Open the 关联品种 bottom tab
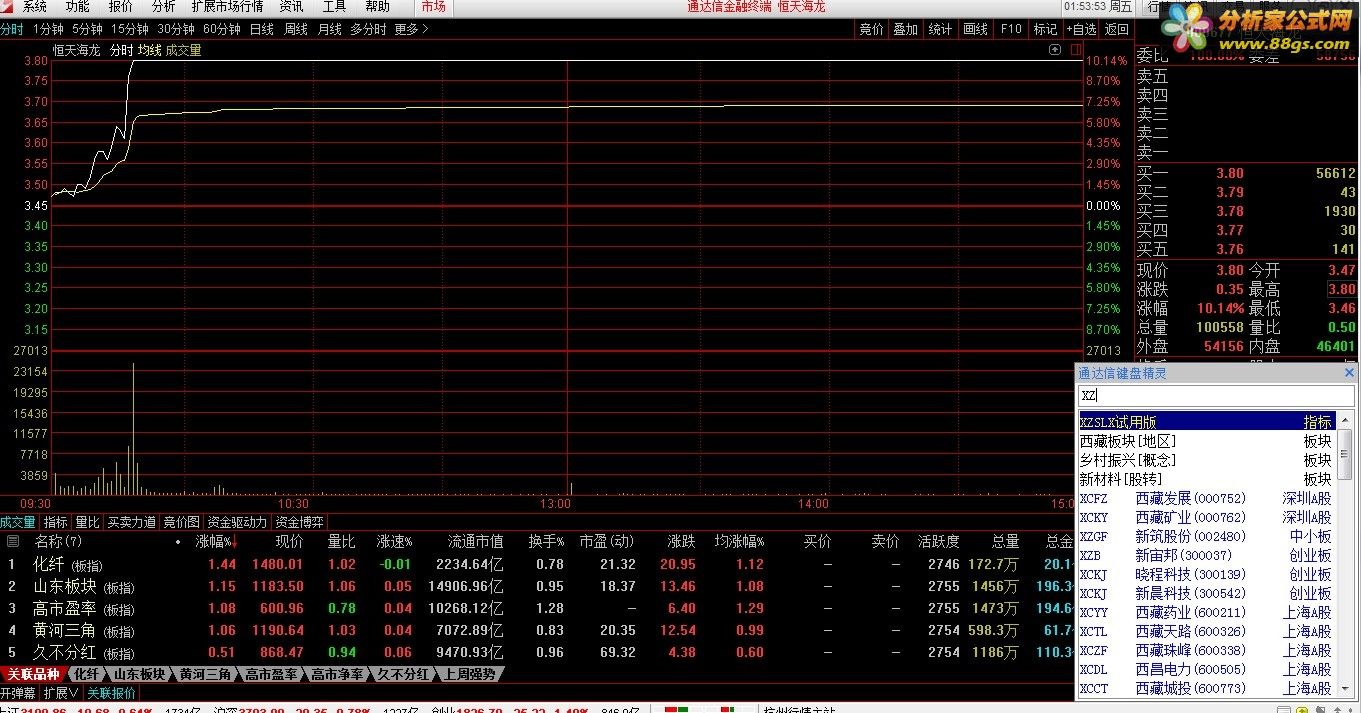 click(x=33, y=674)
